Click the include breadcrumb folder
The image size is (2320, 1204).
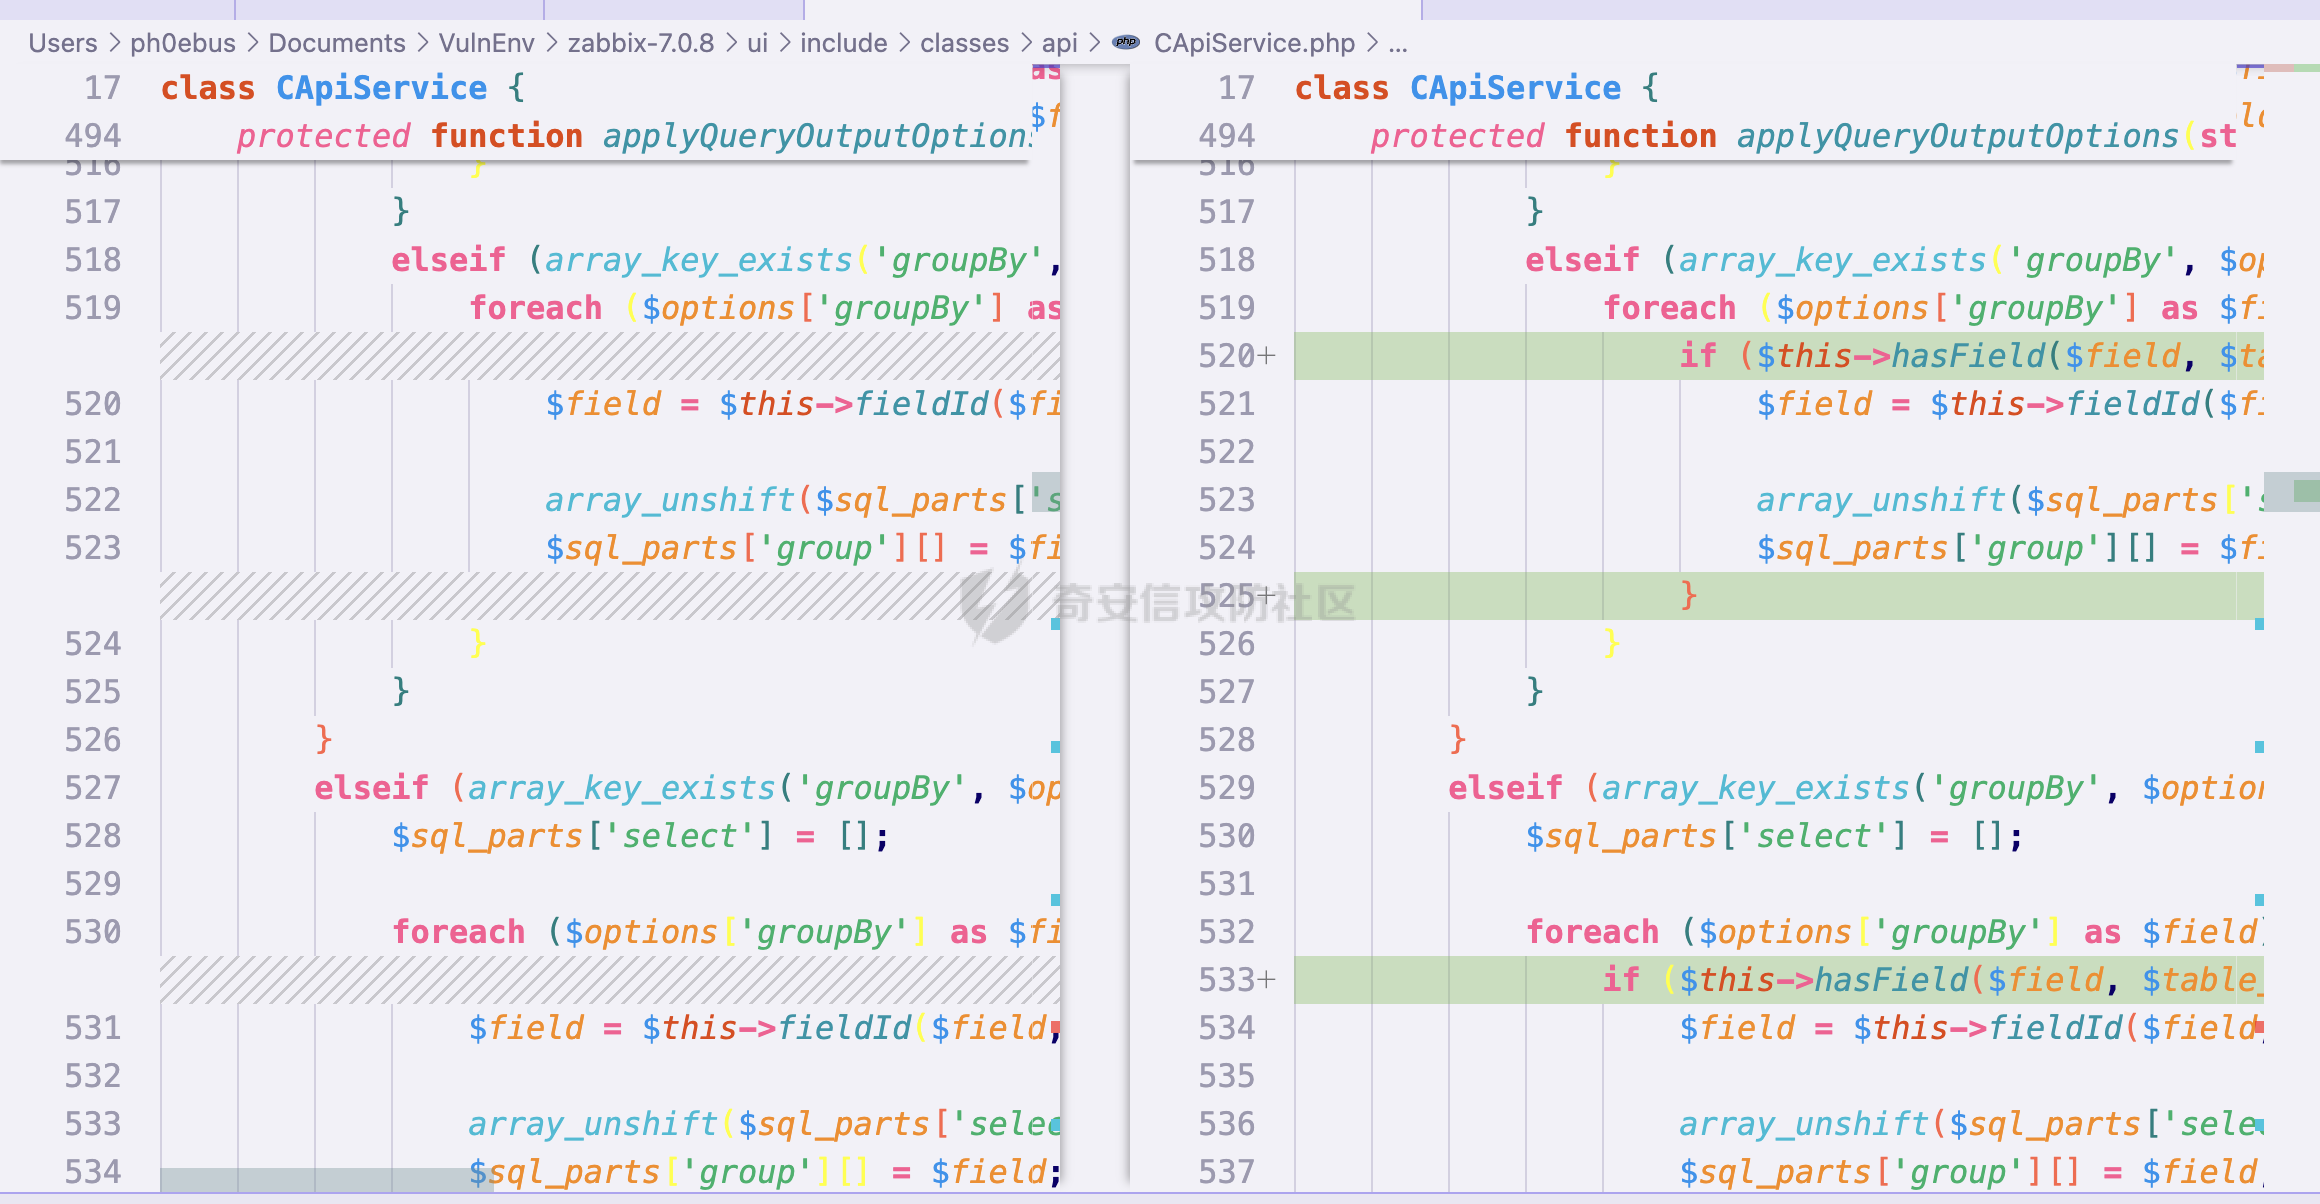pos(843,43)
